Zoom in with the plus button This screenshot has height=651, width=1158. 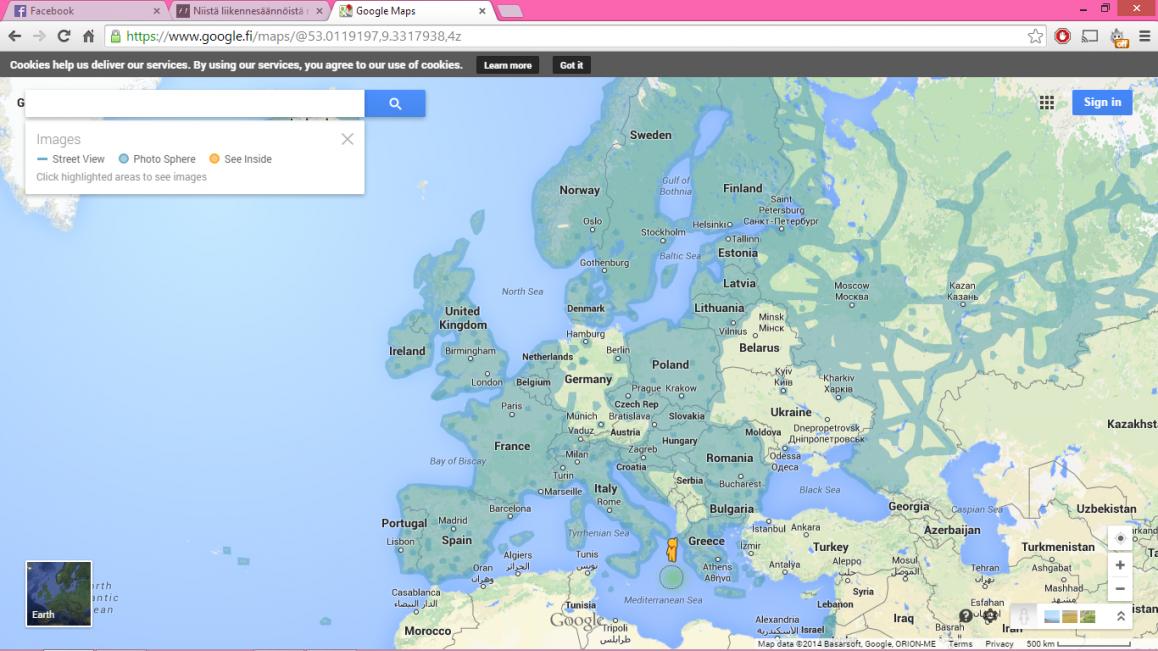coord(1120,565)
